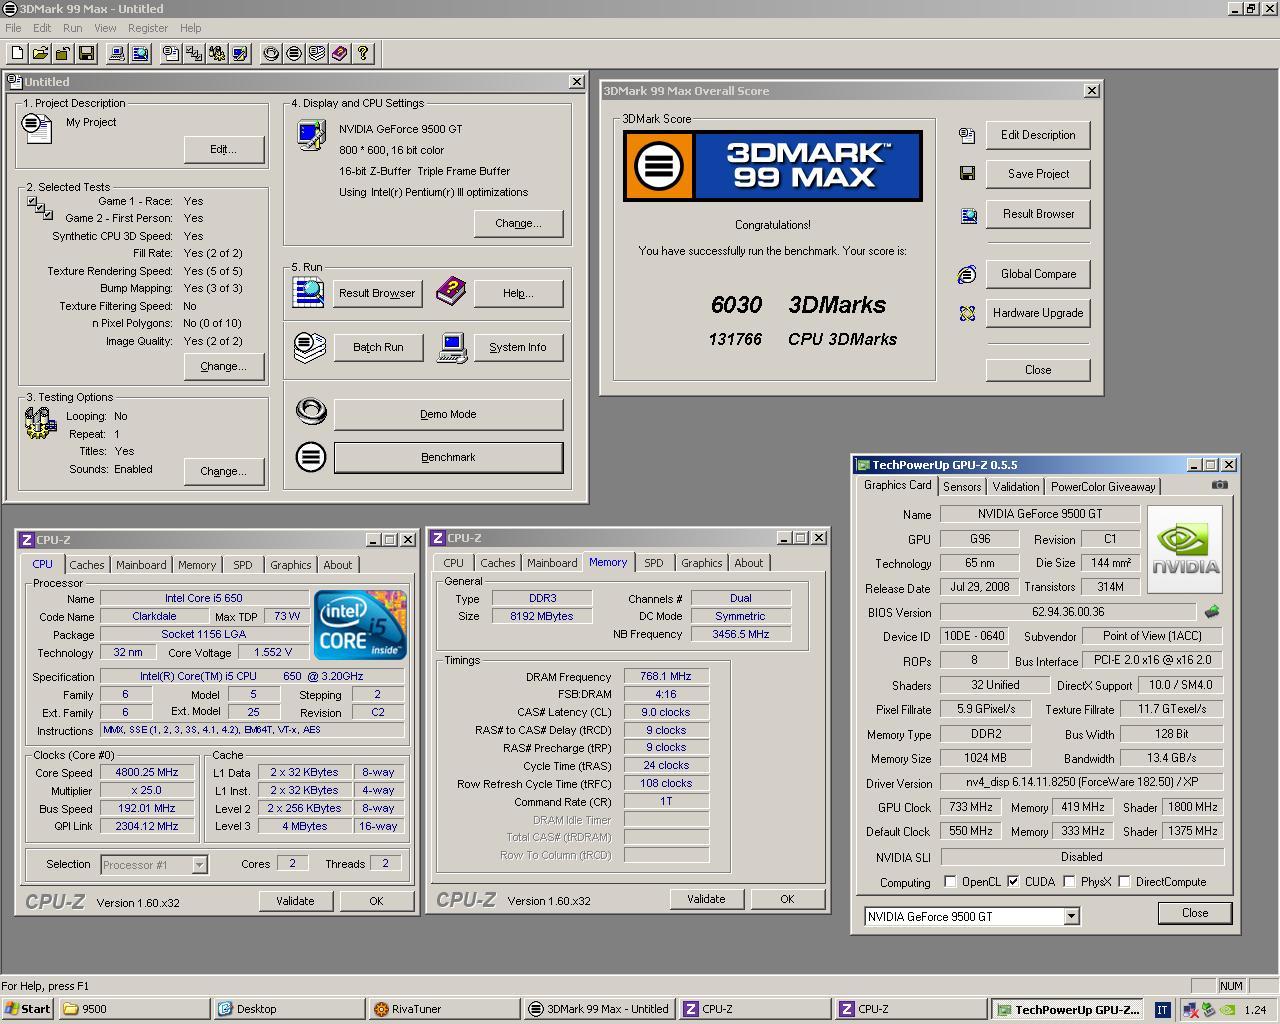Viewport: 1280px width, 1024px height.
Task: Click the Display settings toolbar icon
Action: (240, 53)
